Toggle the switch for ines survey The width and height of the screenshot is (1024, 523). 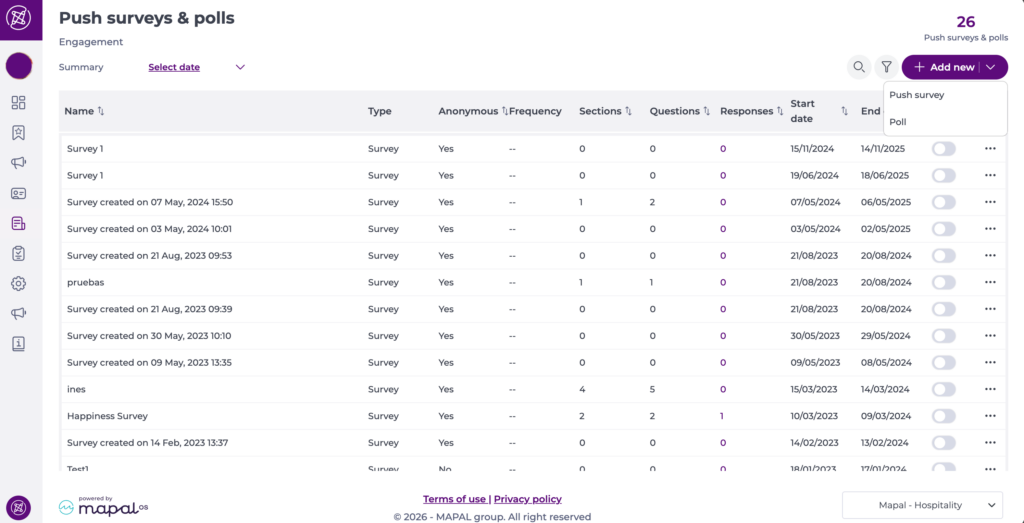(943, 389)
